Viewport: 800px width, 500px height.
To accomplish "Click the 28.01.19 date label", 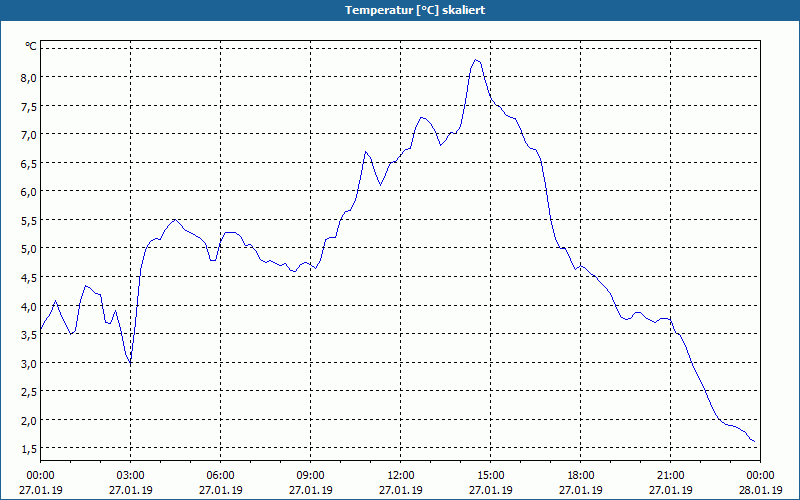I will pyautogui.click(x=760, y=490).
